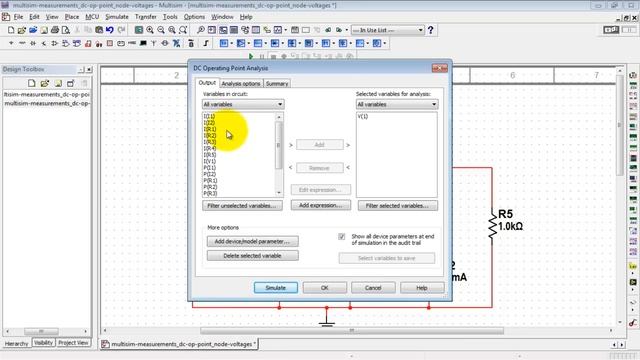Click the dialog Help button
The image size is (640, 360).
click(x=422, y=288)
